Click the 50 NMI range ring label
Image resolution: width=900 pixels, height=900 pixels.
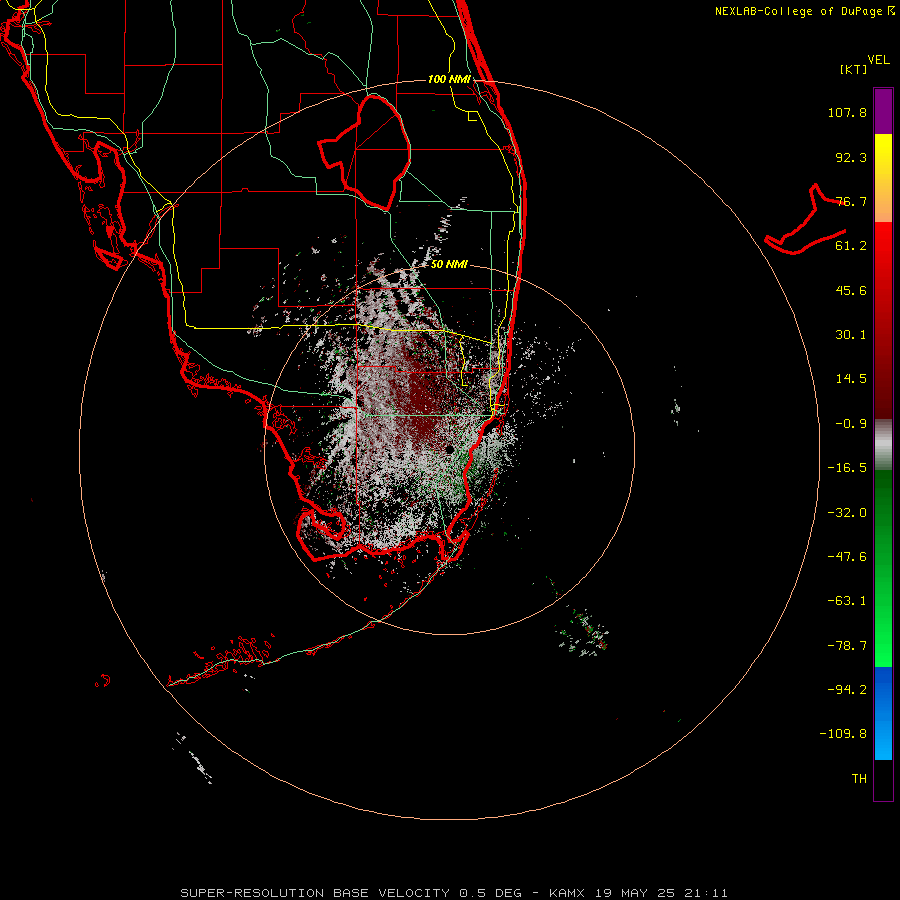coord(449,265)
